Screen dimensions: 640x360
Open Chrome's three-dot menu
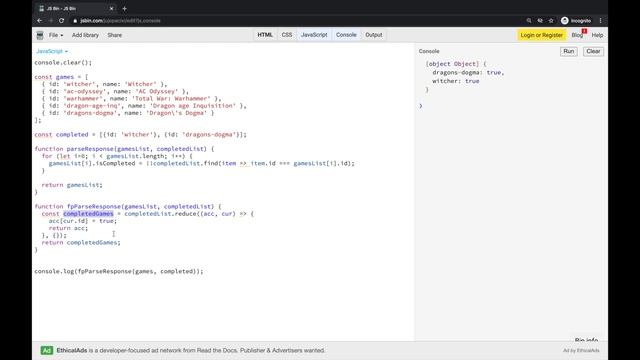tap(600, 20)
